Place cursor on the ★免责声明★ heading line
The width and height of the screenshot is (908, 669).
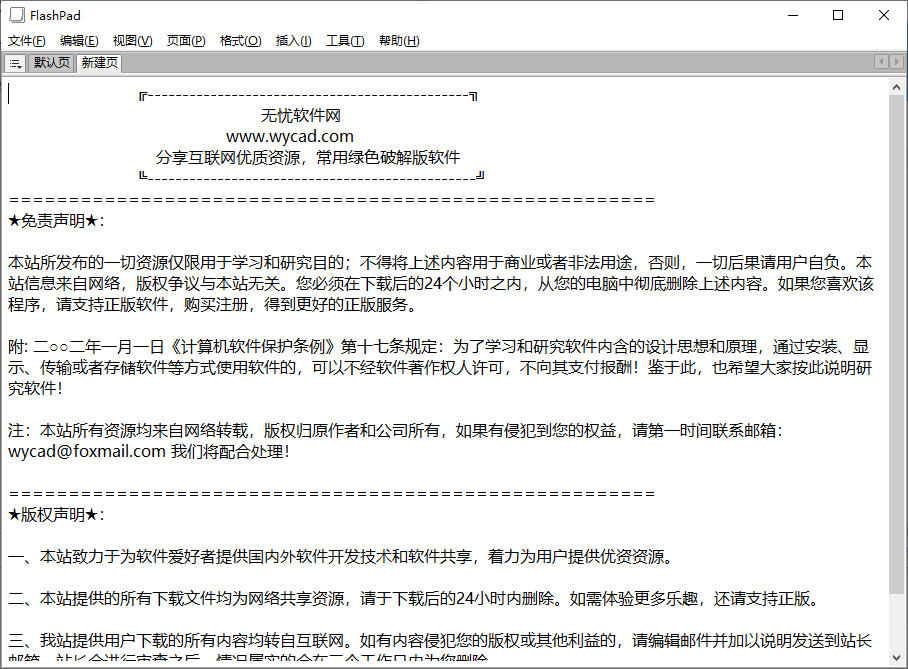pyautogui.click(x=56, y=220)
